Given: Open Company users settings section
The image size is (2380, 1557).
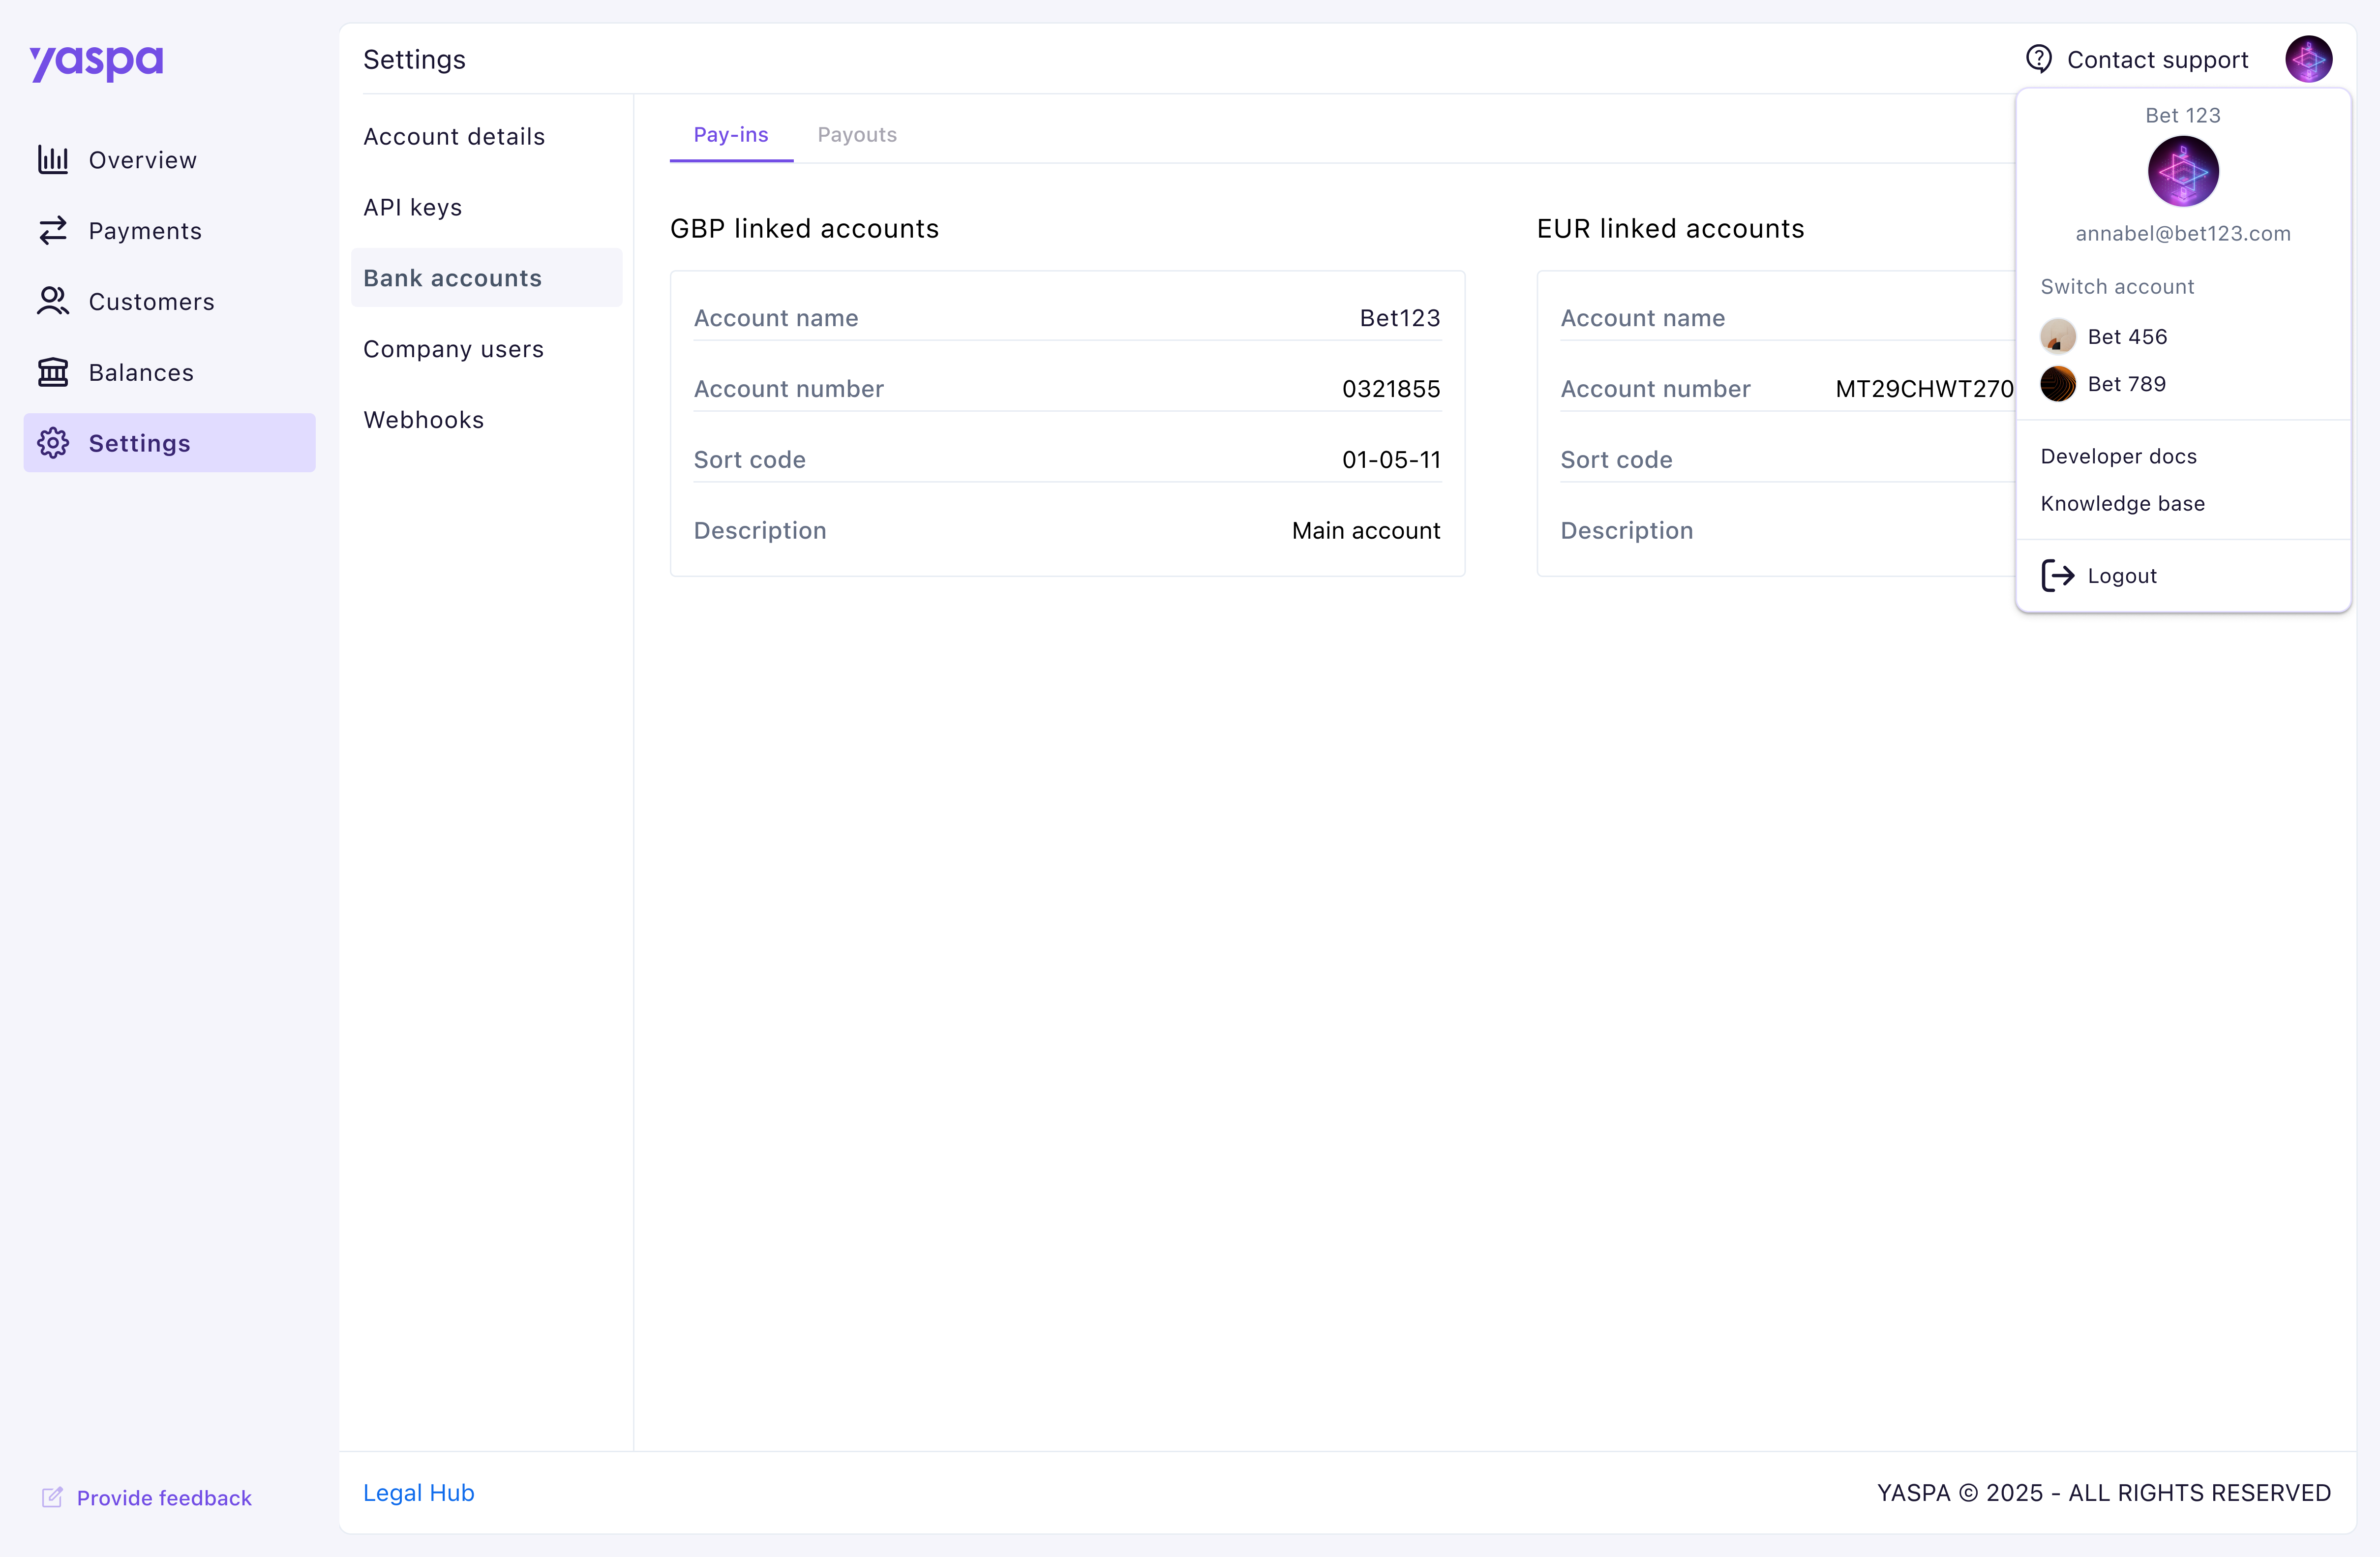Looking at the screenshot, I should pos(453,349).
